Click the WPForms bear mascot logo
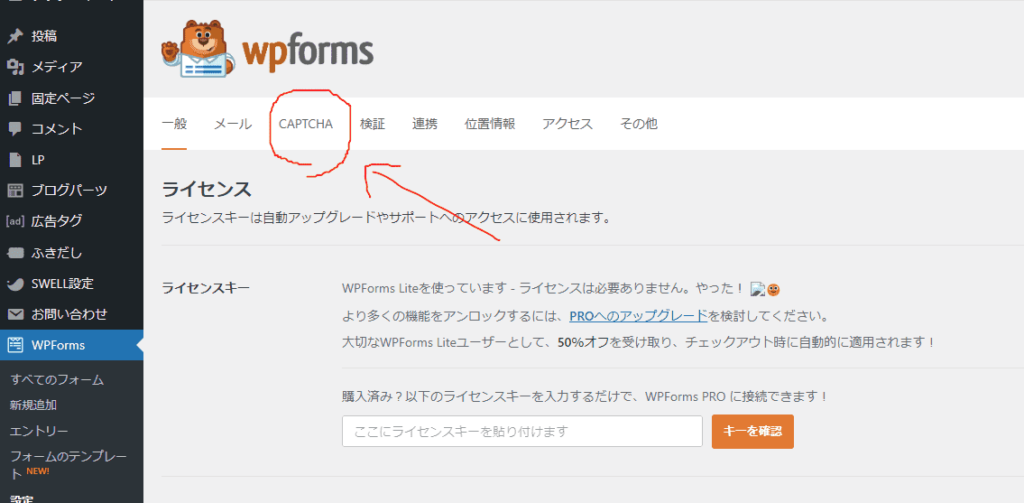Screen dimensions: 1024x503 [197, 48]
